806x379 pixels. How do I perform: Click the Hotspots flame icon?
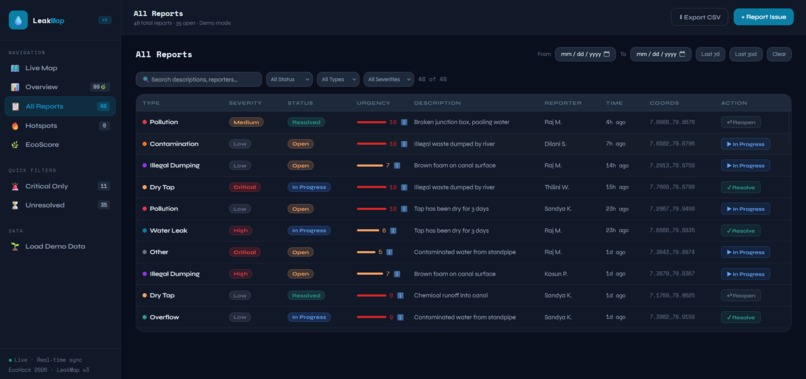[15, 125]
